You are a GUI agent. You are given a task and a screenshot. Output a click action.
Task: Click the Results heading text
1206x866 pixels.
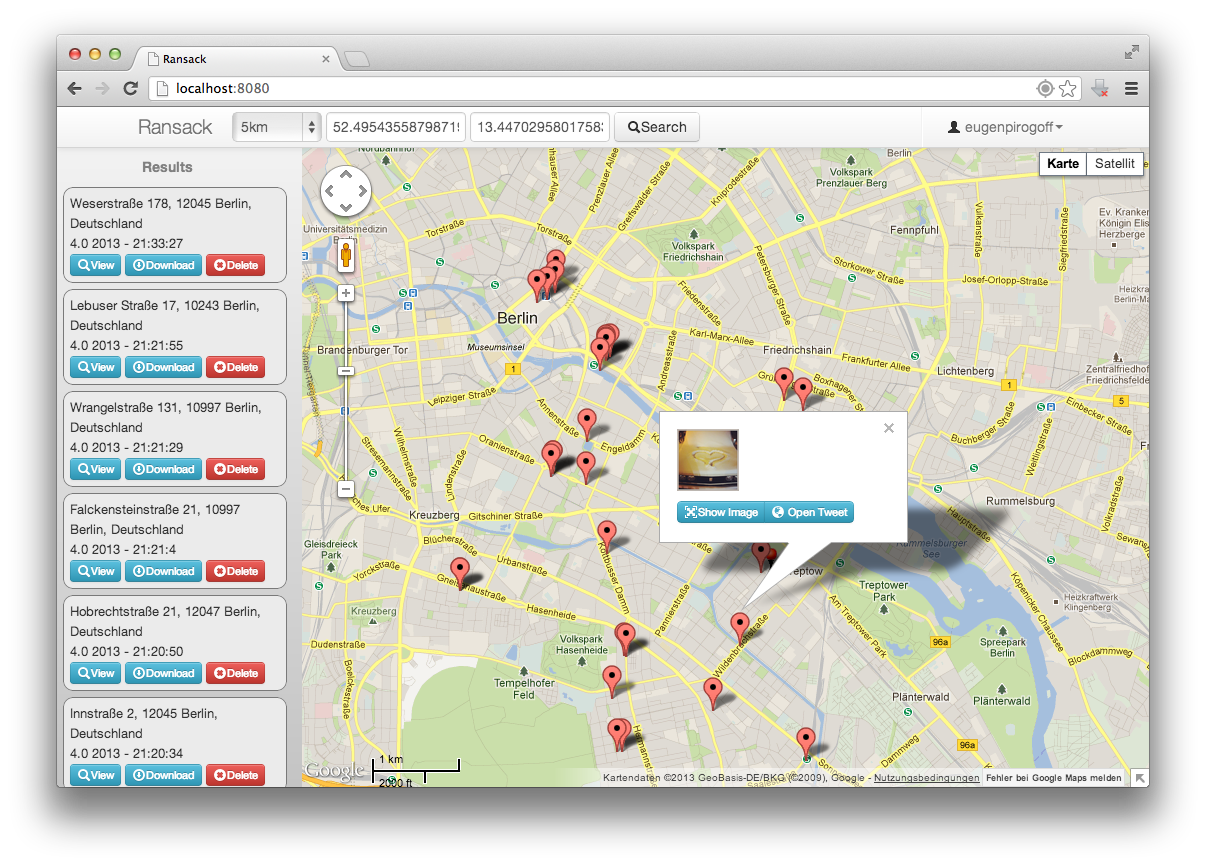click(x=167, y=167)
